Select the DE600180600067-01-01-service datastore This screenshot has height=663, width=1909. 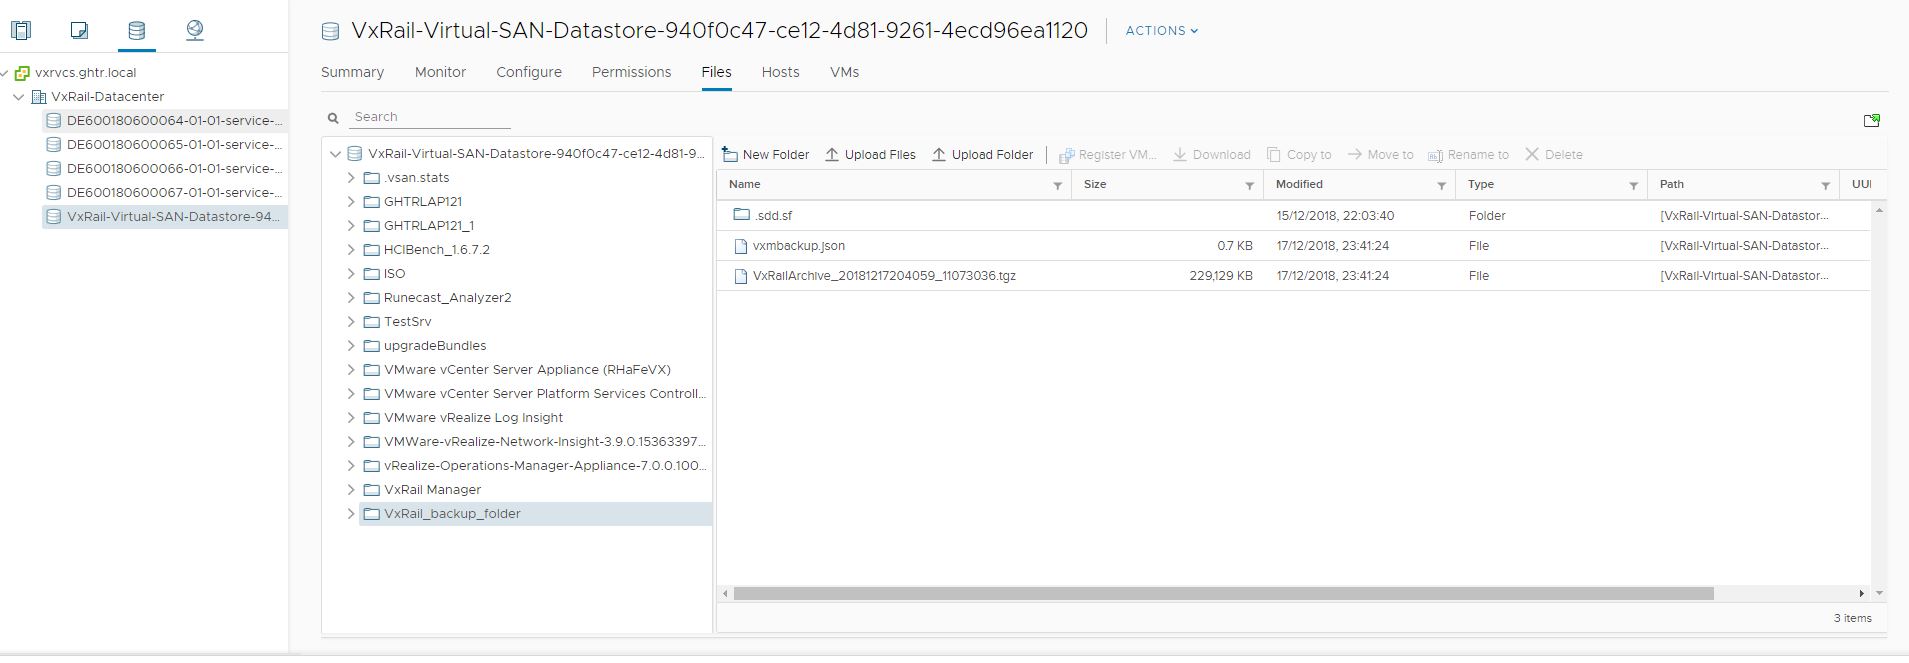point(165,192)
